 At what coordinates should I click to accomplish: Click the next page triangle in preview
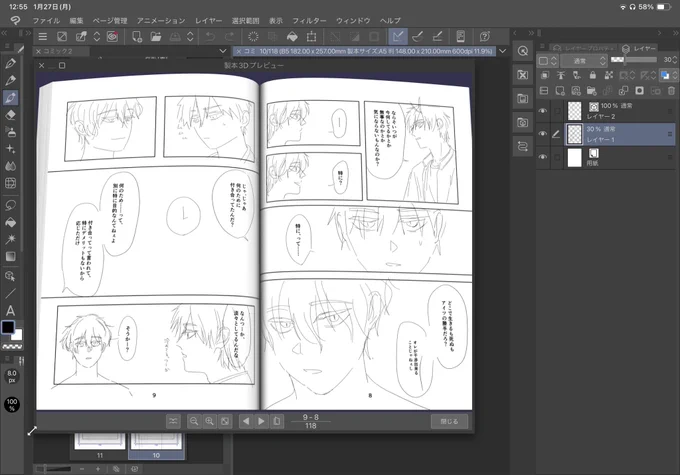click(x=261, y=421)
